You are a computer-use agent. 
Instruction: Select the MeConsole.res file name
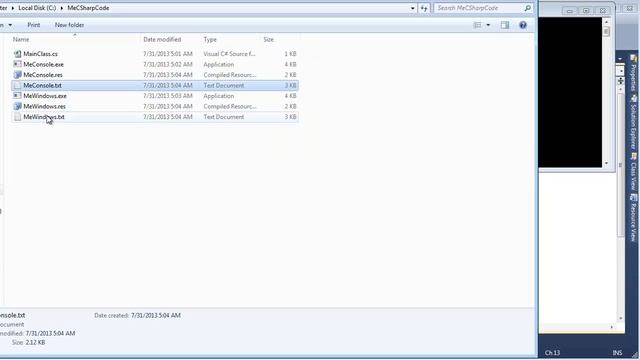(x=43, y=75)
